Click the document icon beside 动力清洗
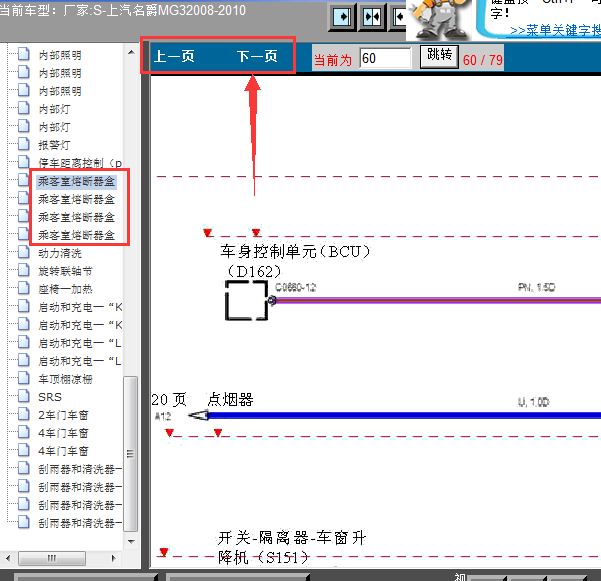601x581 pixels. (24, 252)
